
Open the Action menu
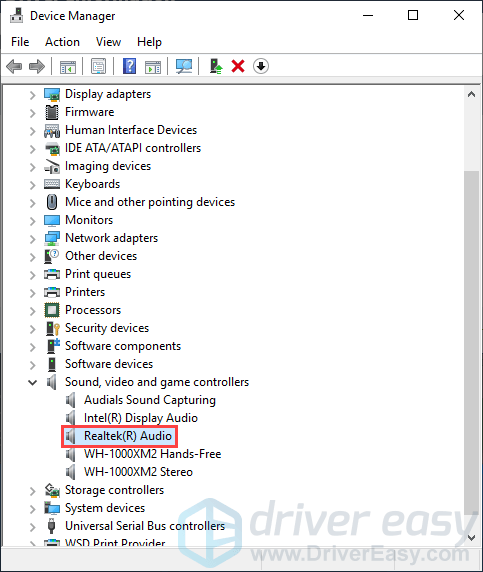pyautogui.click(x=62, y=42)
